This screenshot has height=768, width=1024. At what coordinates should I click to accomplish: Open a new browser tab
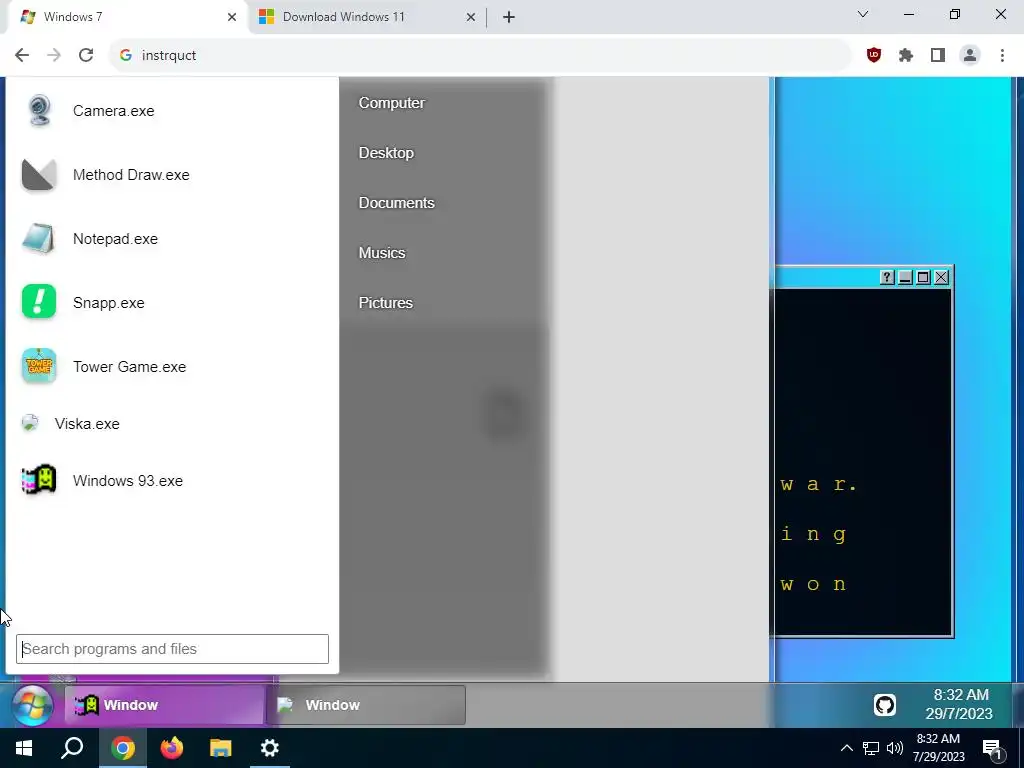coord(509,17)
